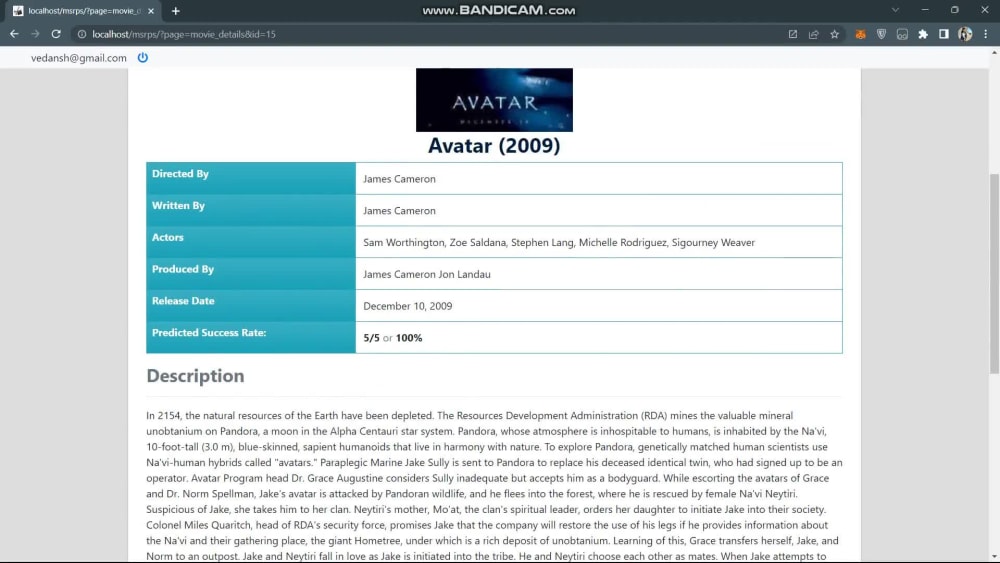
Task: Go back to the previous page
Action: (x=14, y=34)
